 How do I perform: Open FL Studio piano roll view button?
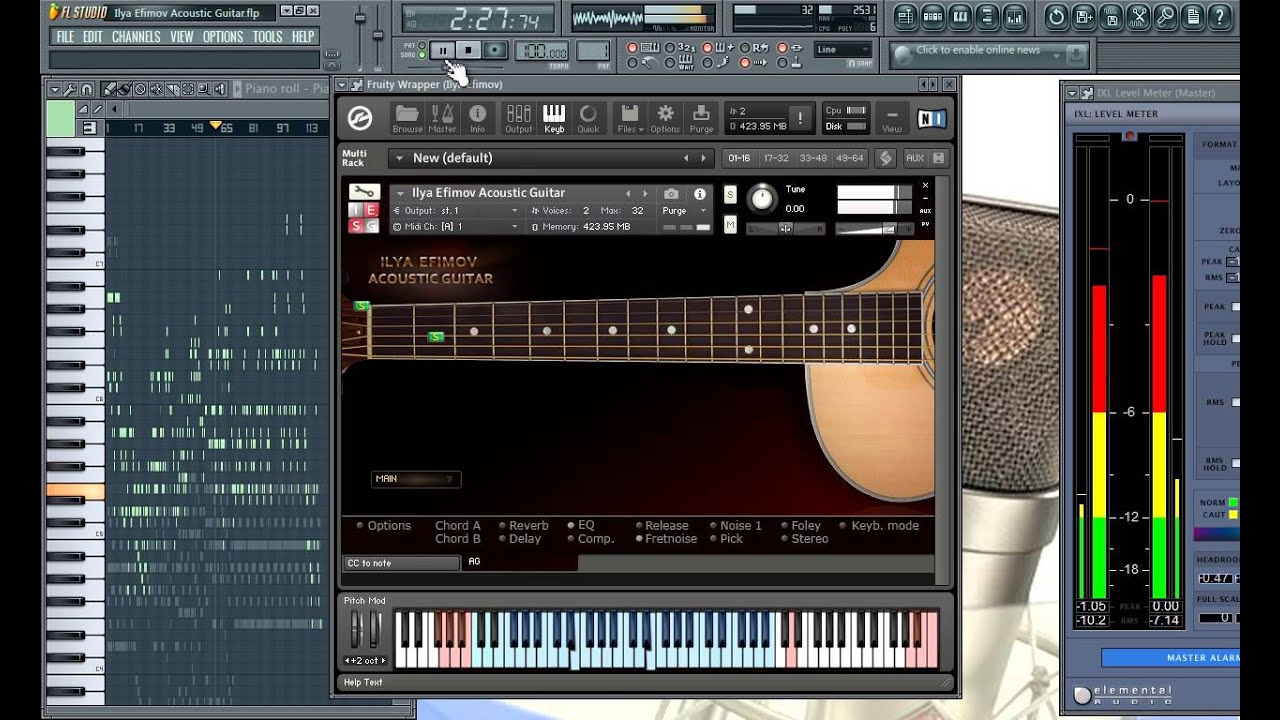(960, 16)
